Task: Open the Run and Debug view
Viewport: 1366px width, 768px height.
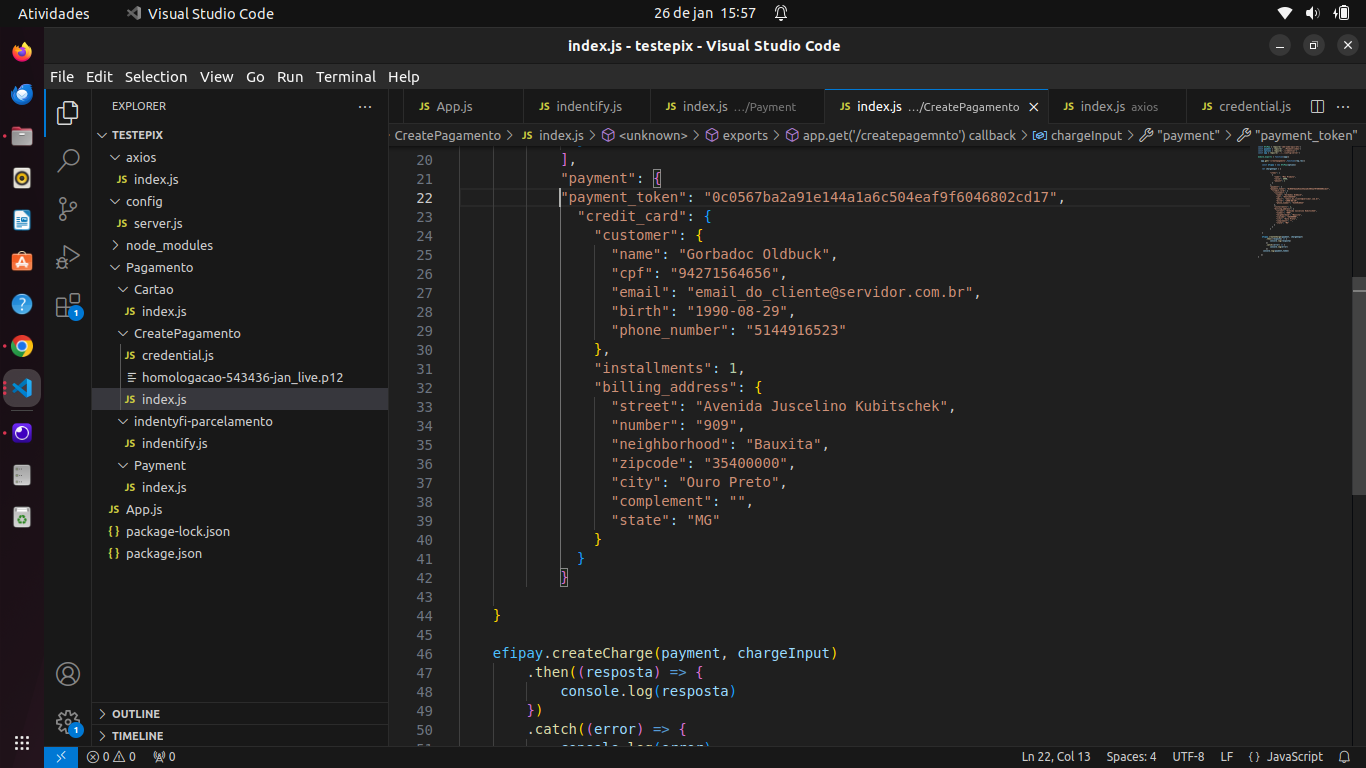Action: 68,257
